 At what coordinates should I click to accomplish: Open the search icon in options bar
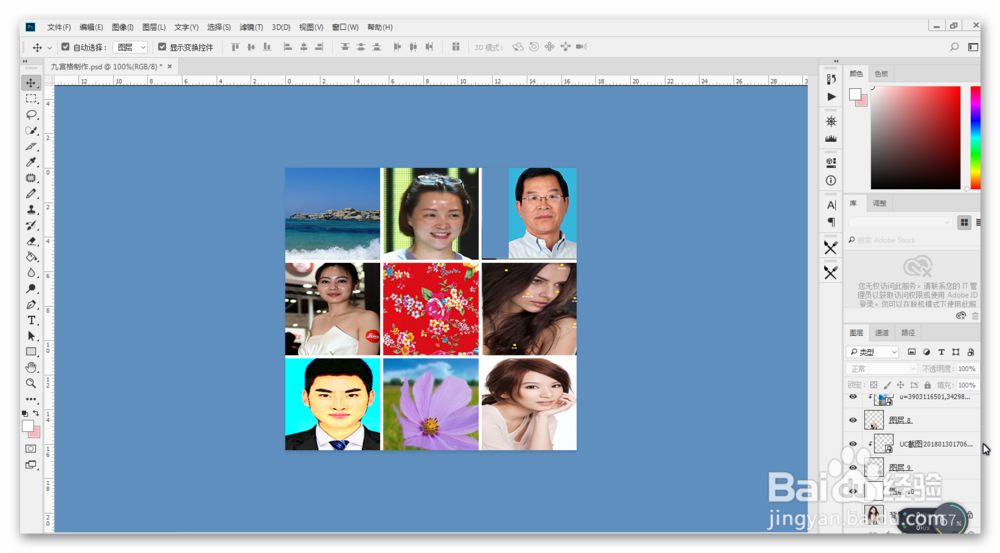pyautogui.click(x=954, y=47)
